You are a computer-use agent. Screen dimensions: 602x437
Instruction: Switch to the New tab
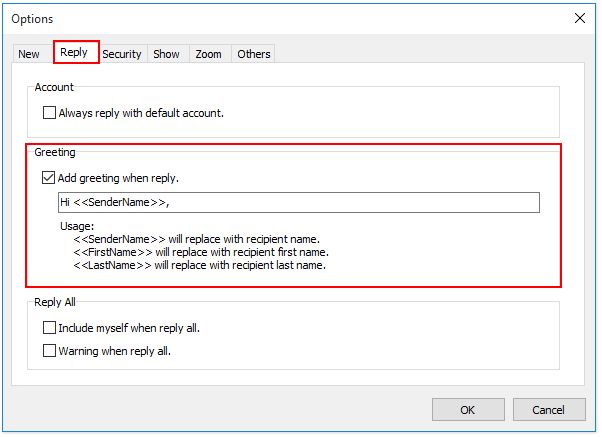coord(29,54)
